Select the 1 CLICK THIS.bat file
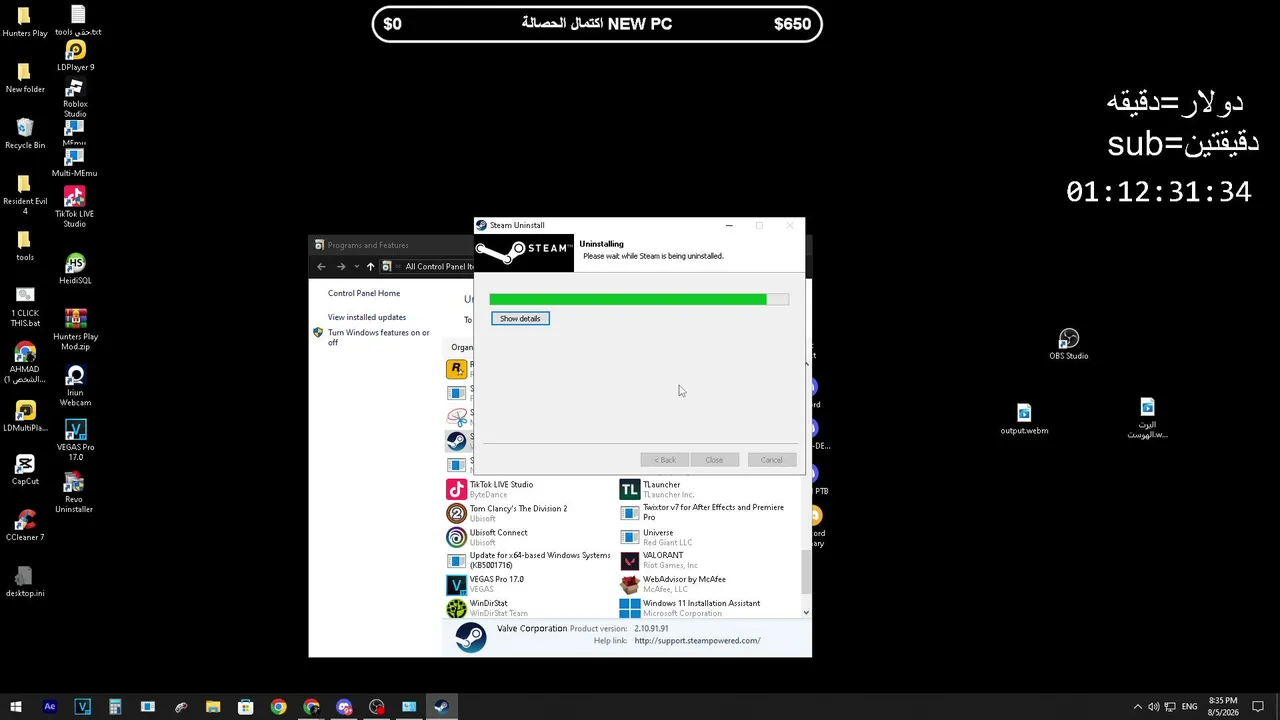Viewport: 1280px width, 720px height. pos(25,307)
